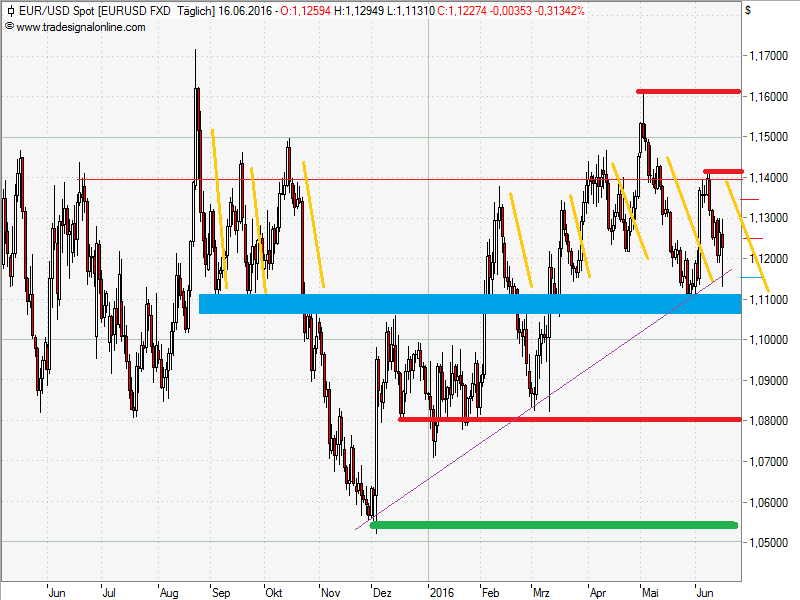This screenshot has width=800, height=600.
Task: Click the Okt label on time axis
Action: [x=273, y=593]
